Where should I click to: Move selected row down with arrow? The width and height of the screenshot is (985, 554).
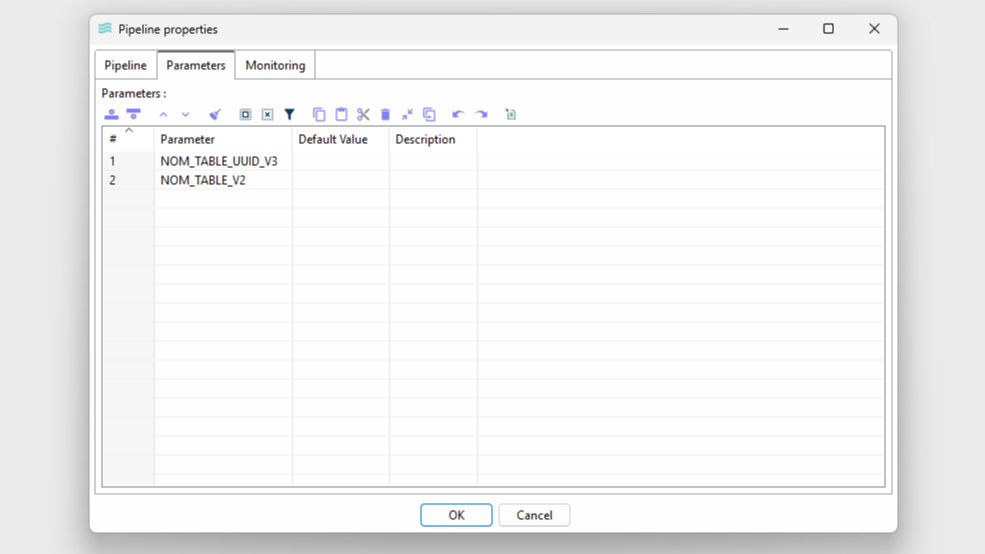click(x=185, y=115)
